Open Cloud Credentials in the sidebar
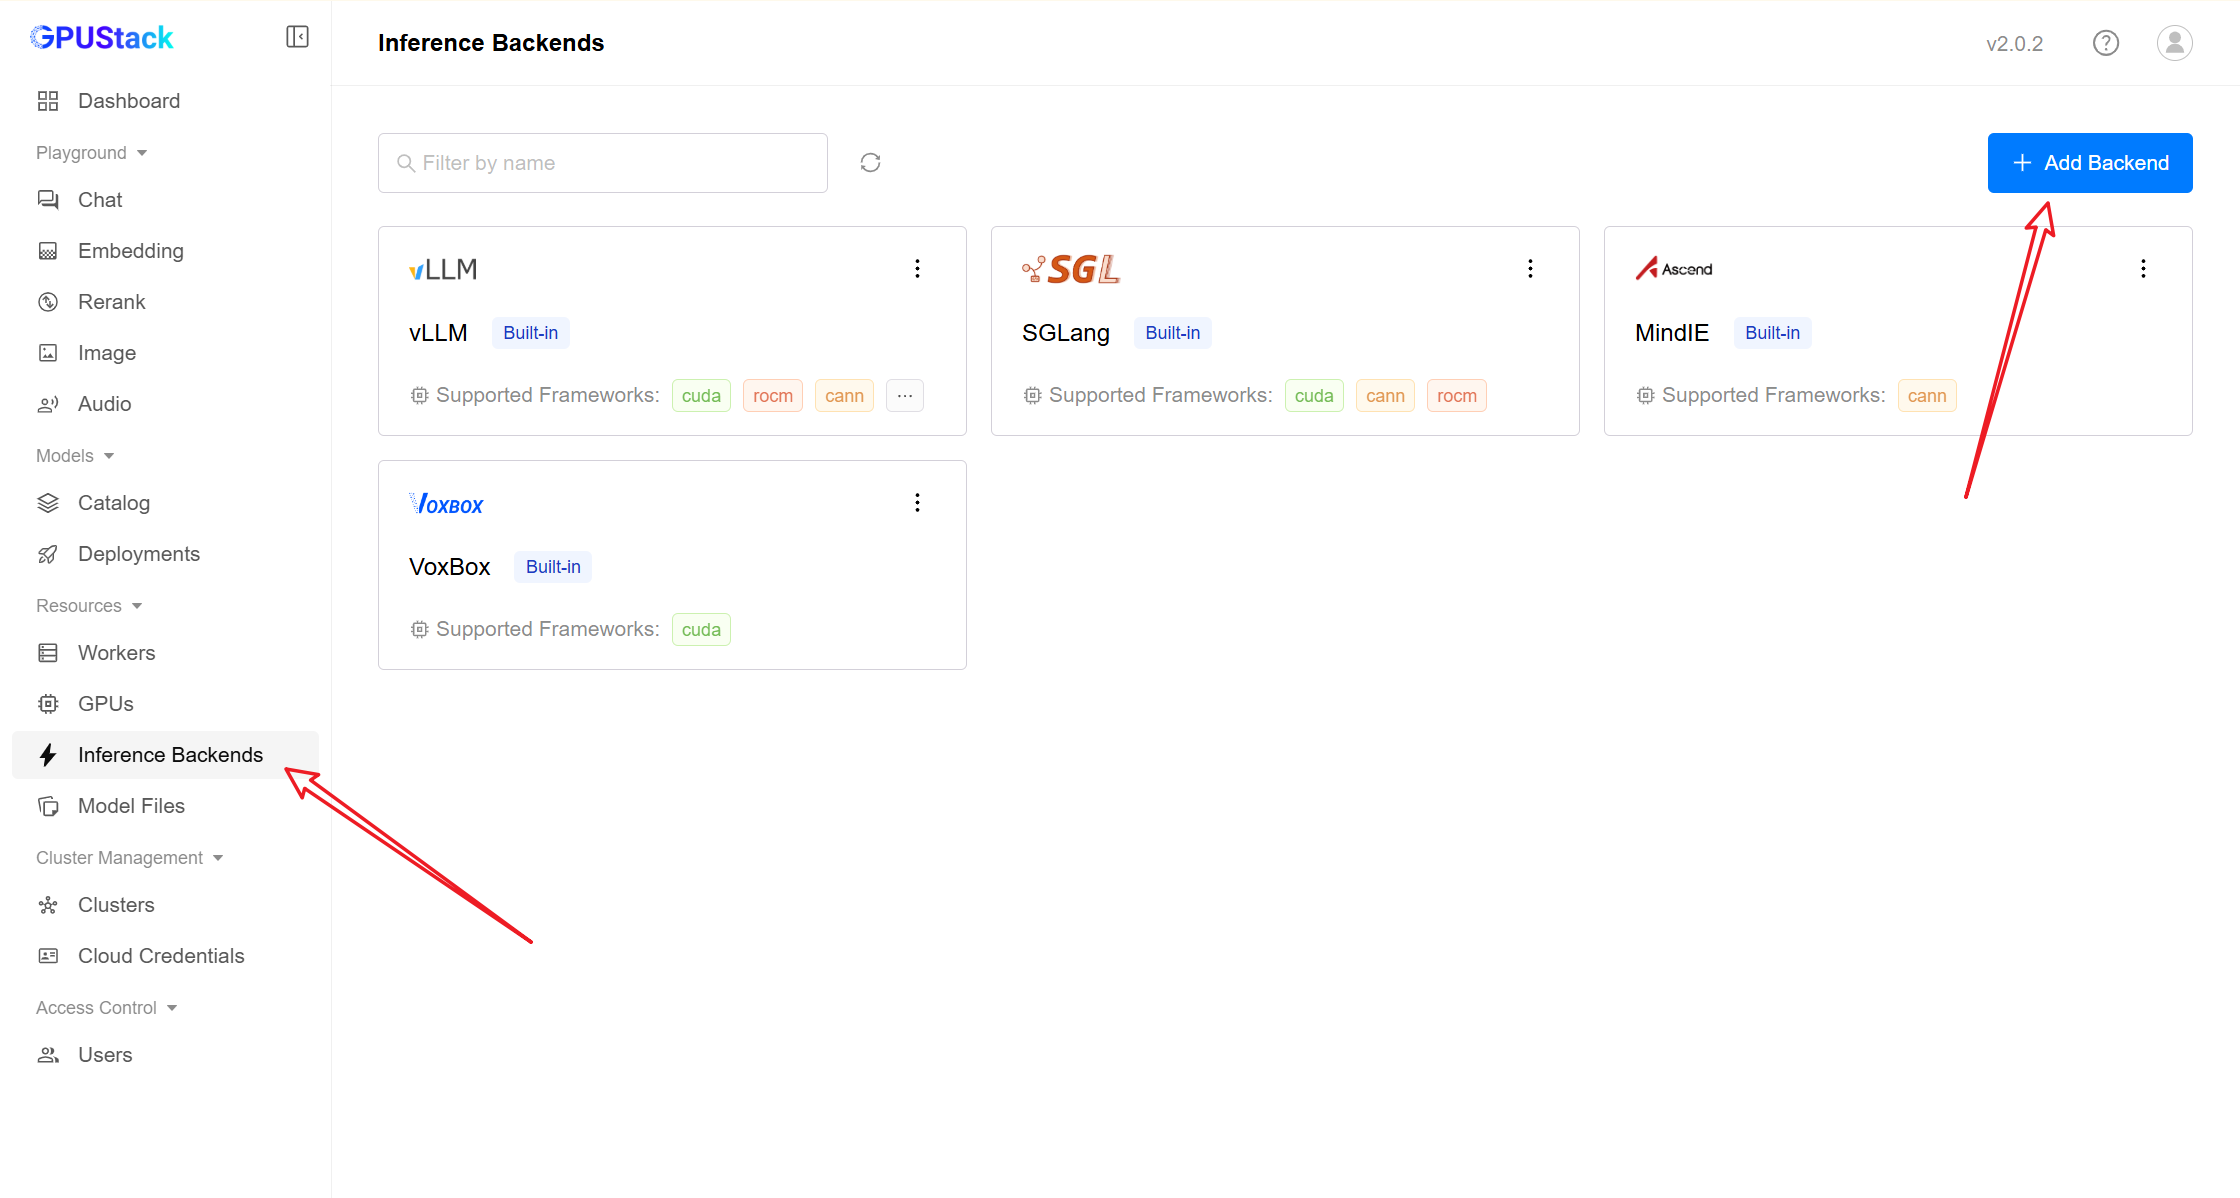This screenshot has width=2240, height=1198. 161,956
